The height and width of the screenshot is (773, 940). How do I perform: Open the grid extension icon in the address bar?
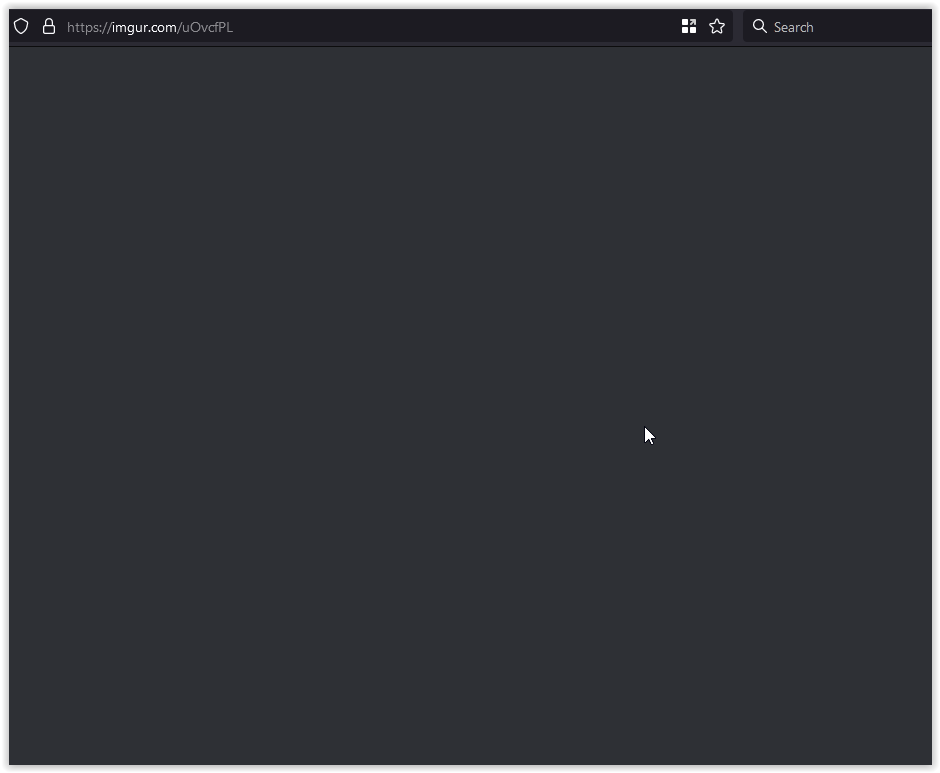tap(689, 26)
